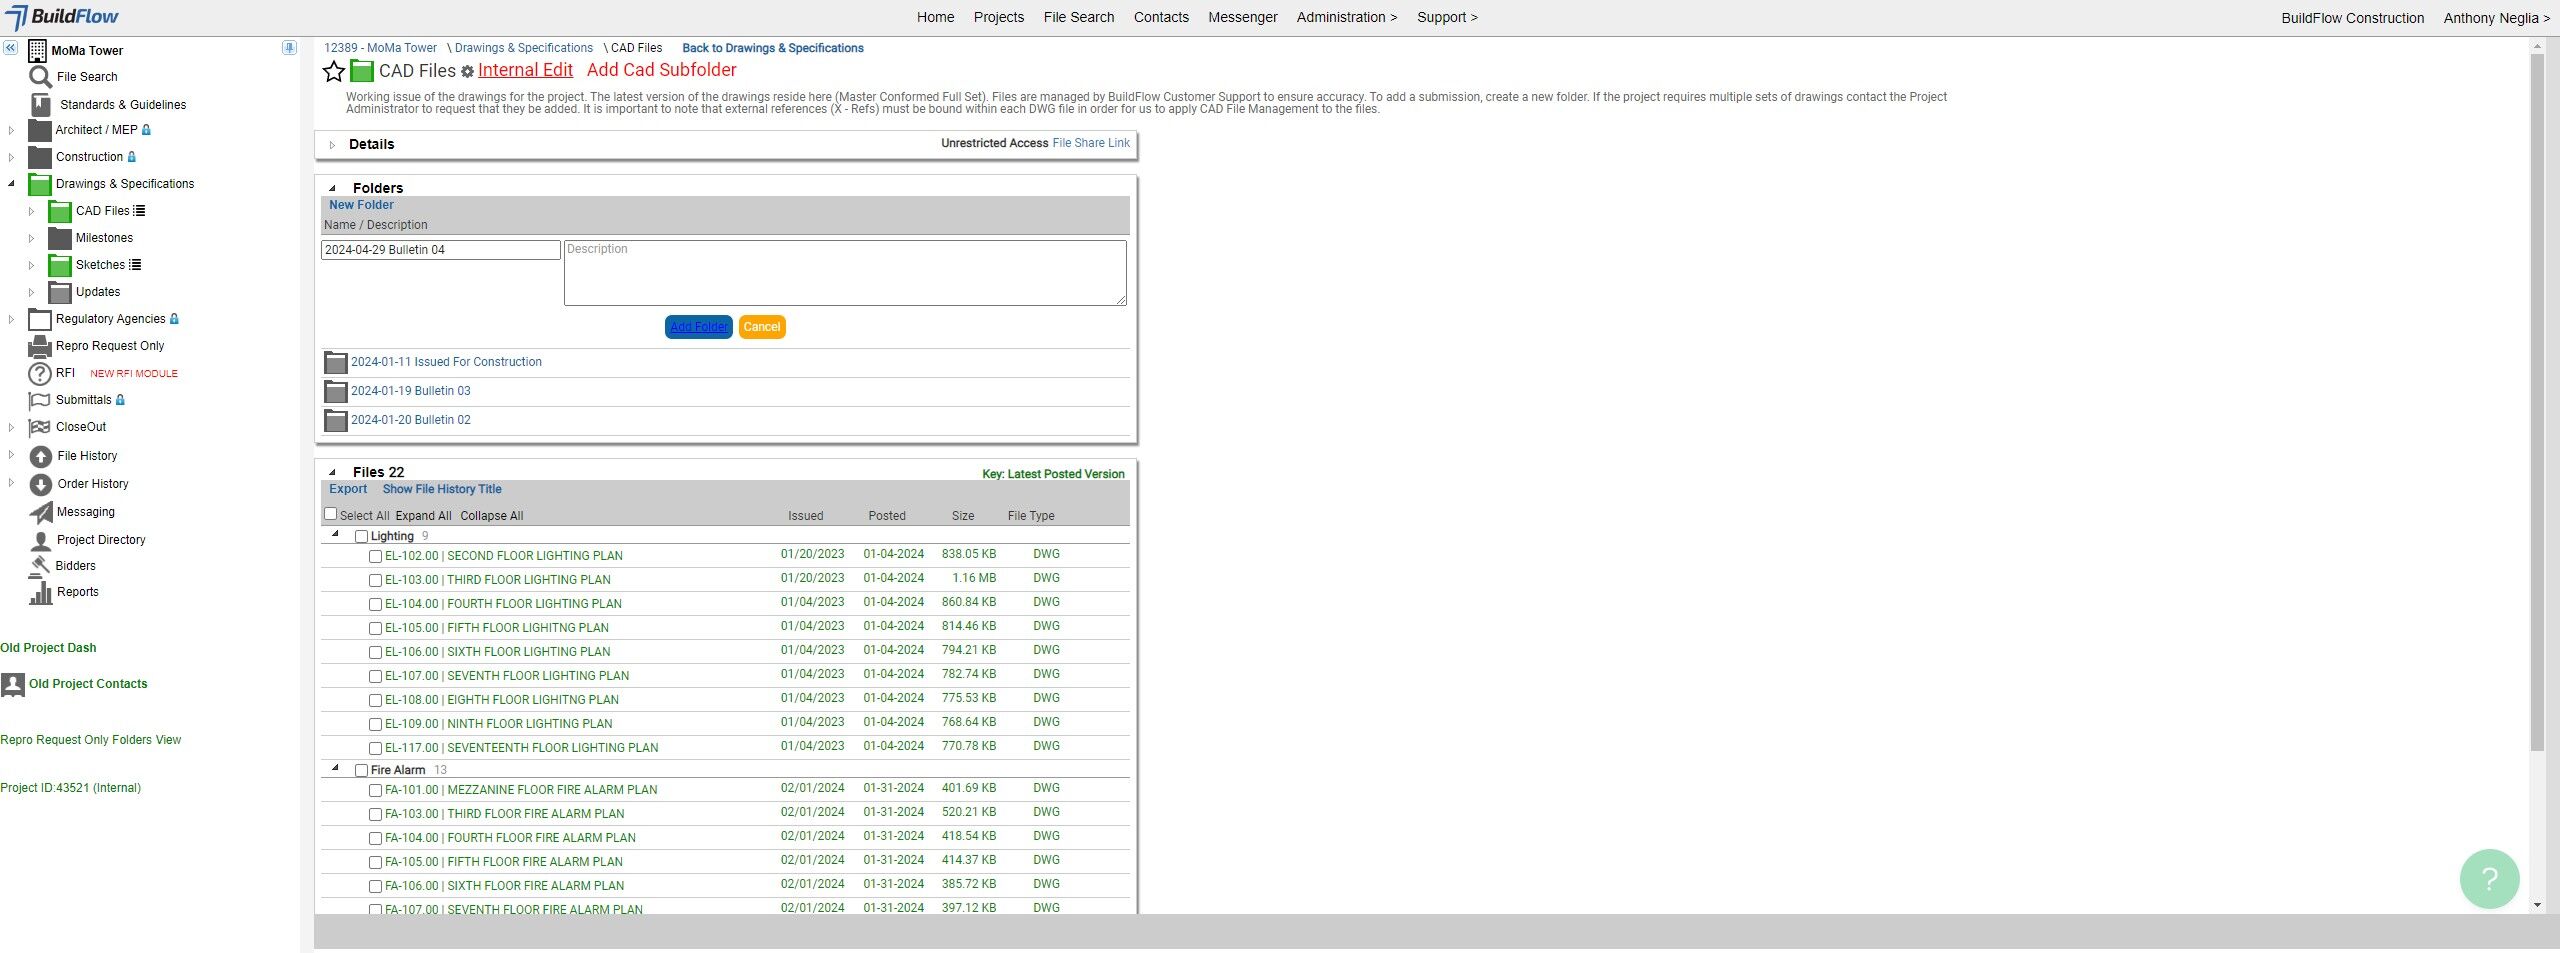Click inside the folder Description text box
Viewport: 2560px width, 953px height.
tap(845, 272)
